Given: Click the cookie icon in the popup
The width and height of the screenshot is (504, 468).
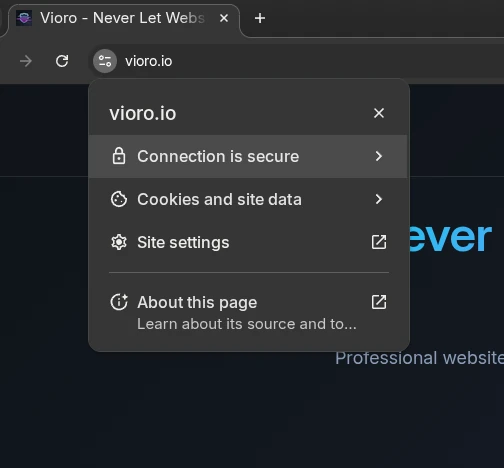Looking at the screenshot, I should tap(119, 199).
